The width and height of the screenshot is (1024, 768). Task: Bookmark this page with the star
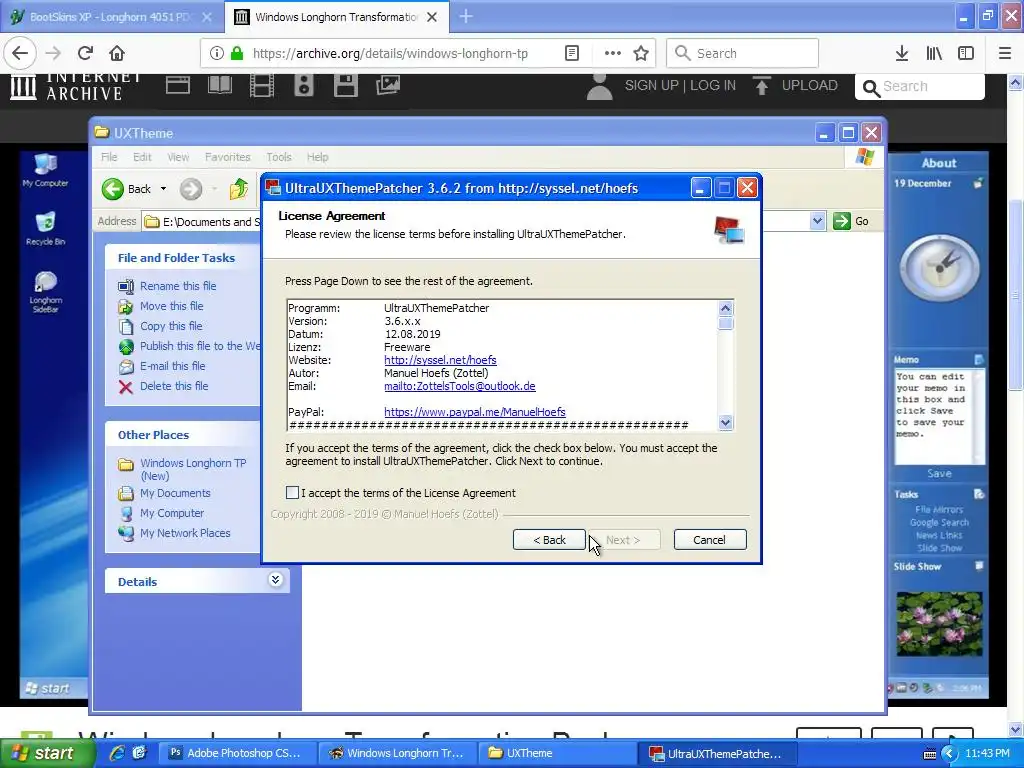[x=641, y=54]
